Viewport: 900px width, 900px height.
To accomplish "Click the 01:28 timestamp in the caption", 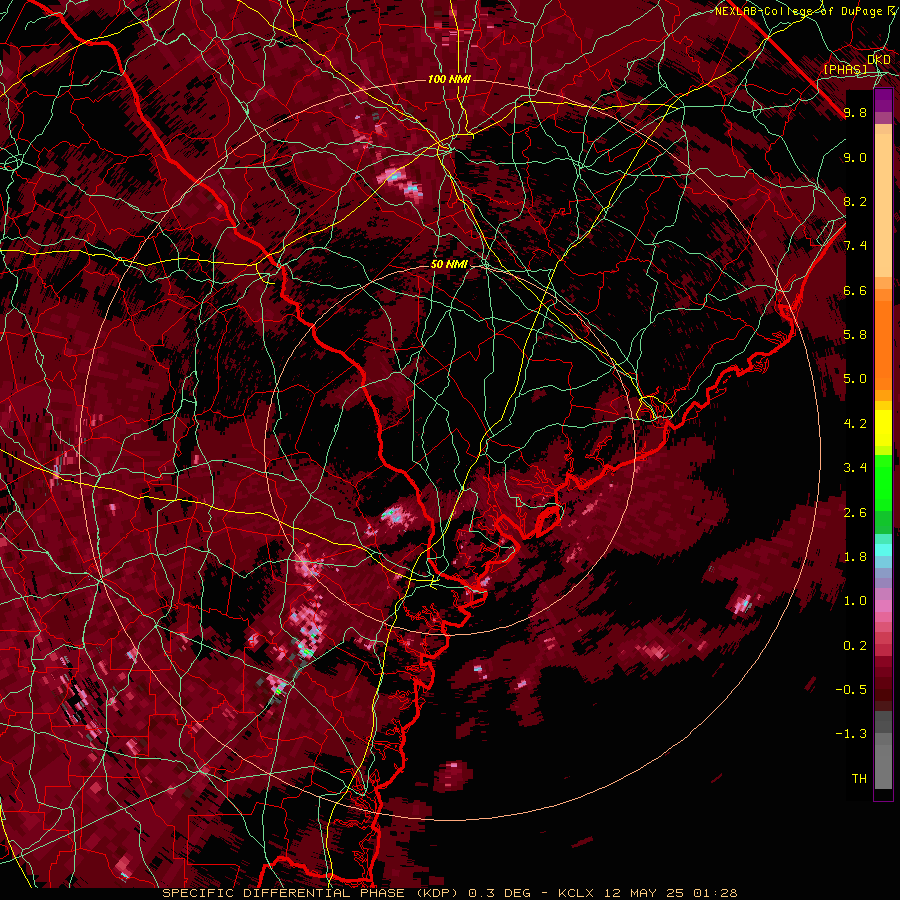I will [x=715, y=893].
